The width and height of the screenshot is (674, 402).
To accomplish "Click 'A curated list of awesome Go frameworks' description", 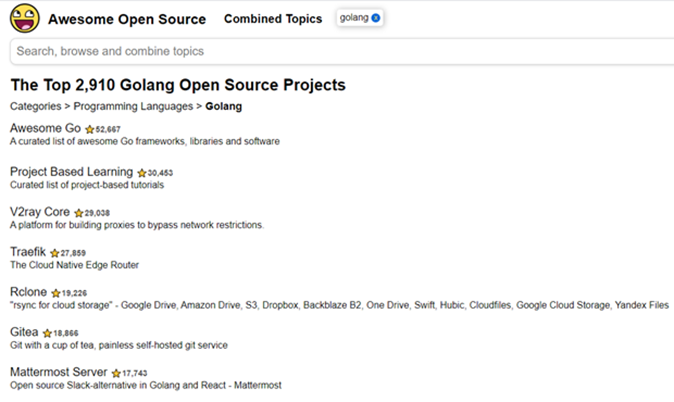I will 145,141.
